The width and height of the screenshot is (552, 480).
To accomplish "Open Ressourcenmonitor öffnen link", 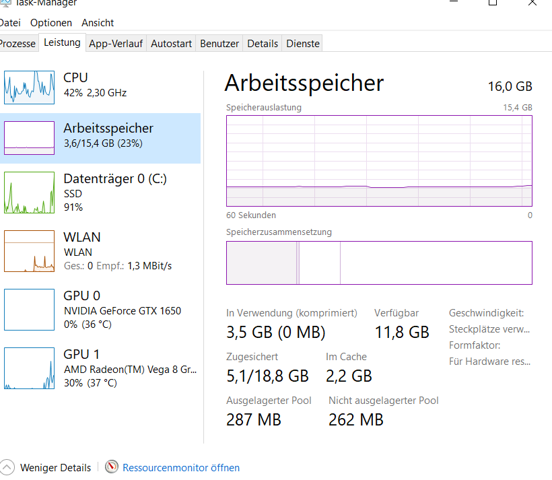I will point(181,468).
